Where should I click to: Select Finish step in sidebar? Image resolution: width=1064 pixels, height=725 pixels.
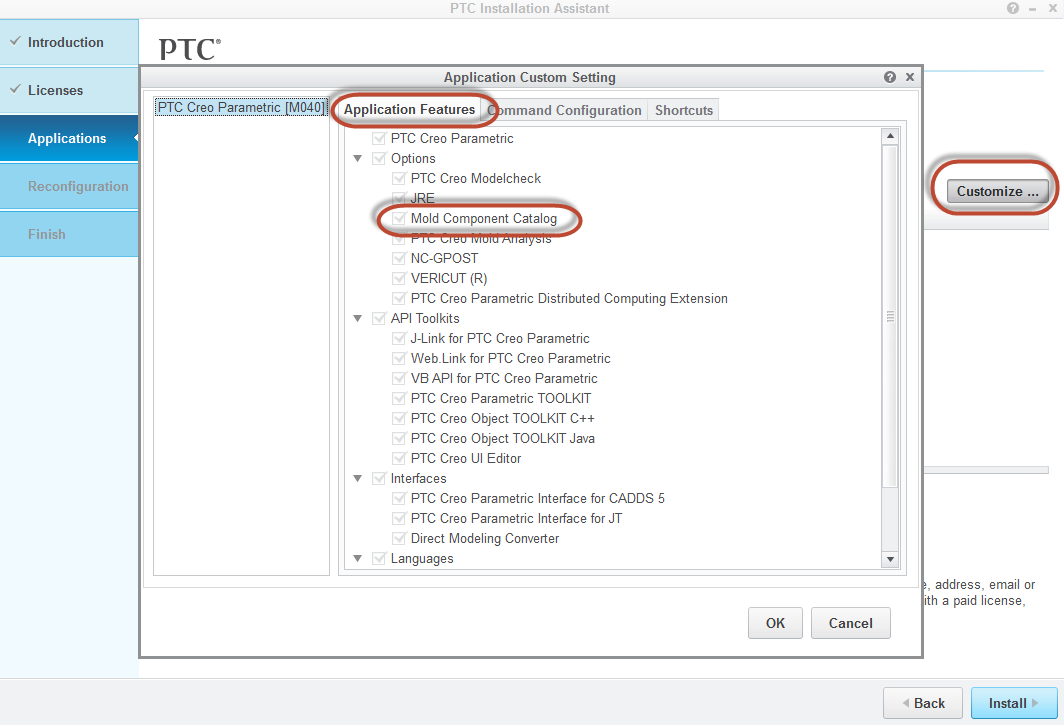69,234
